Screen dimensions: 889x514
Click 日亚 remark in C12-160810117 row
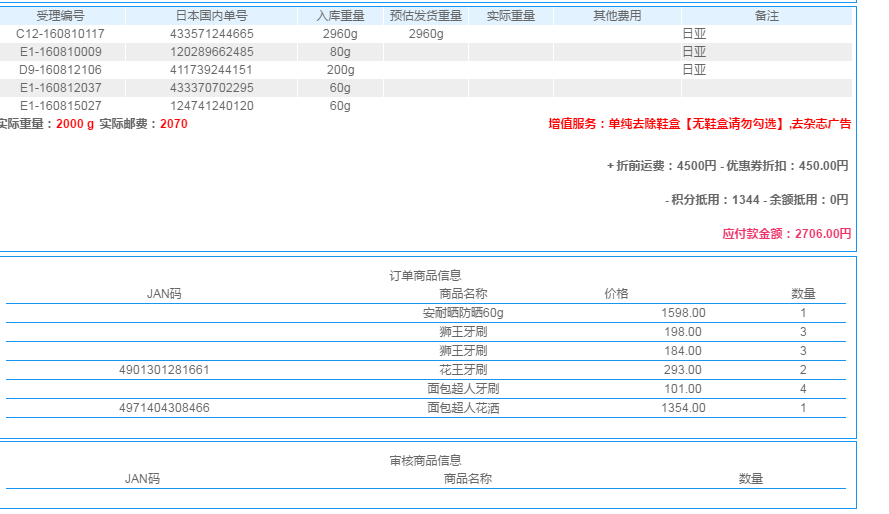pos(695,34)
